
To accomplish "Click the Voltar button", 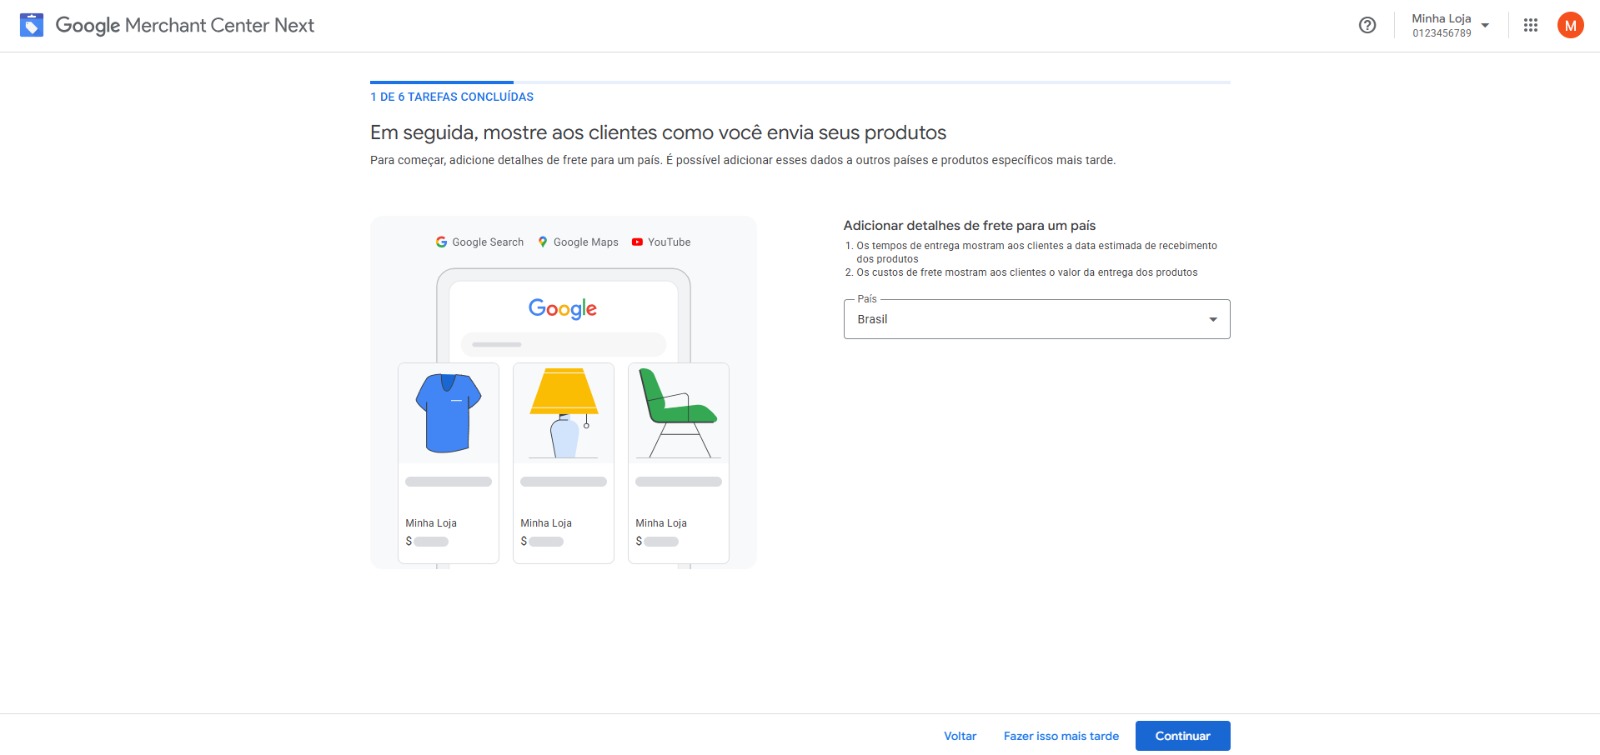I will click(x=960, y=736).
